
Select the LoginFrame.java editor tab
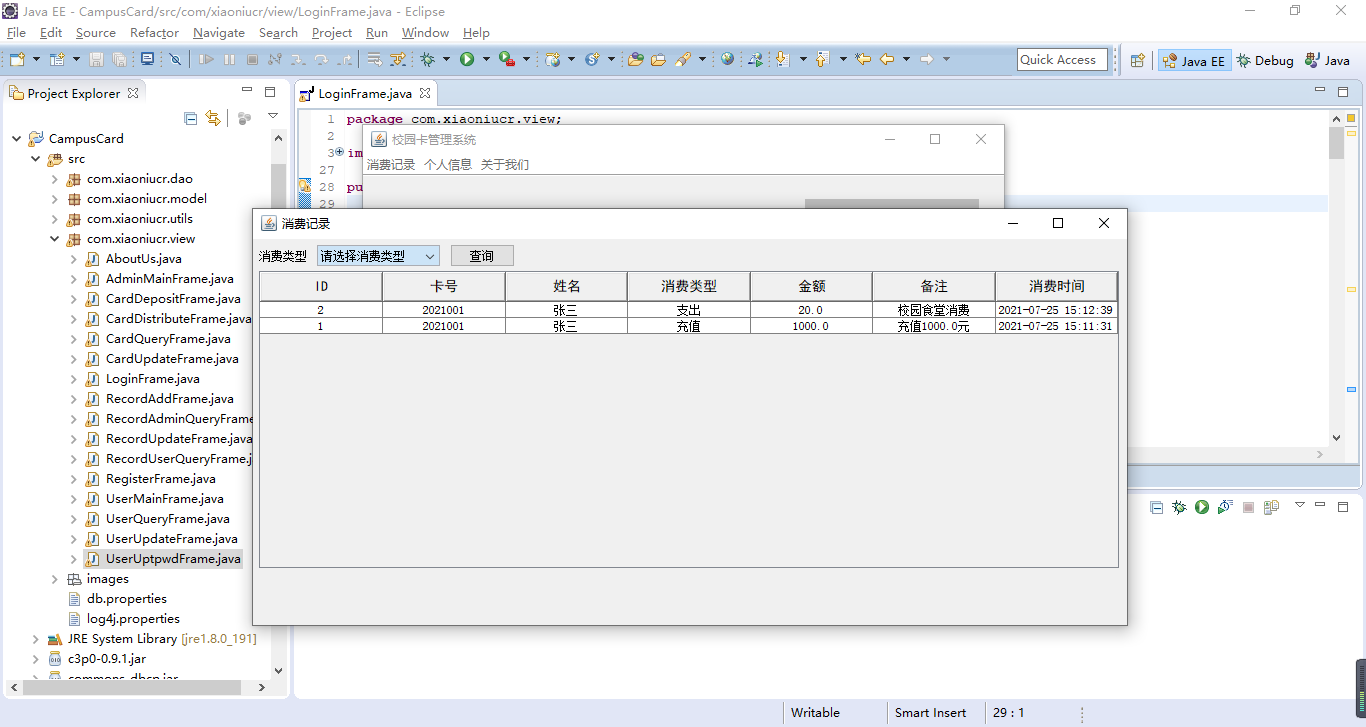pyautogui.click(x=364, y=93)
